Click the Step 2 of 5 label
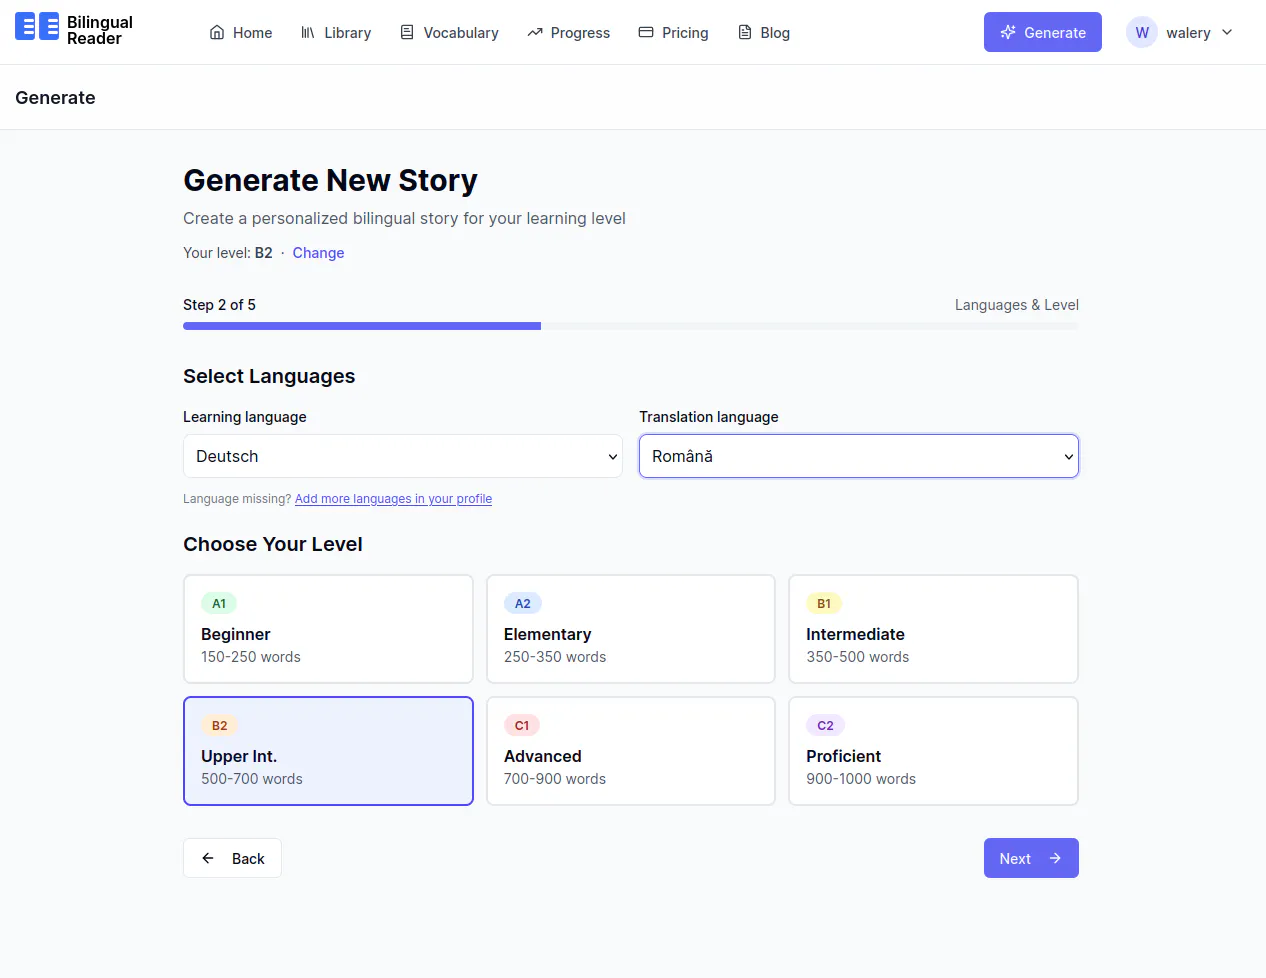1266x978 pixels. tap(219, 305)
